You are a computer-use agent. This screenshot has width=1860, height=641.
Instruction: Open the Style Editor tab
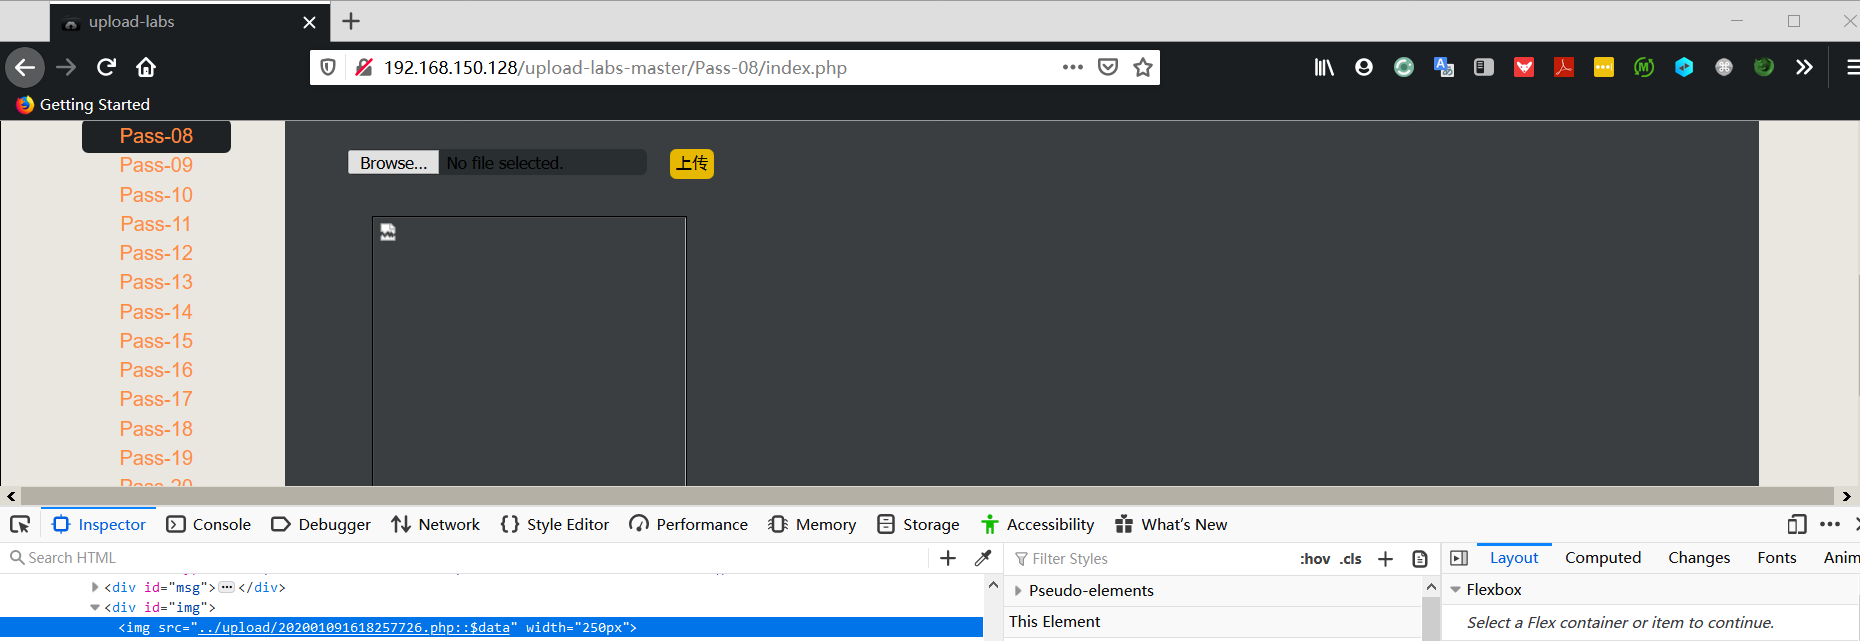pyautogui.click(x=555, y=524)
